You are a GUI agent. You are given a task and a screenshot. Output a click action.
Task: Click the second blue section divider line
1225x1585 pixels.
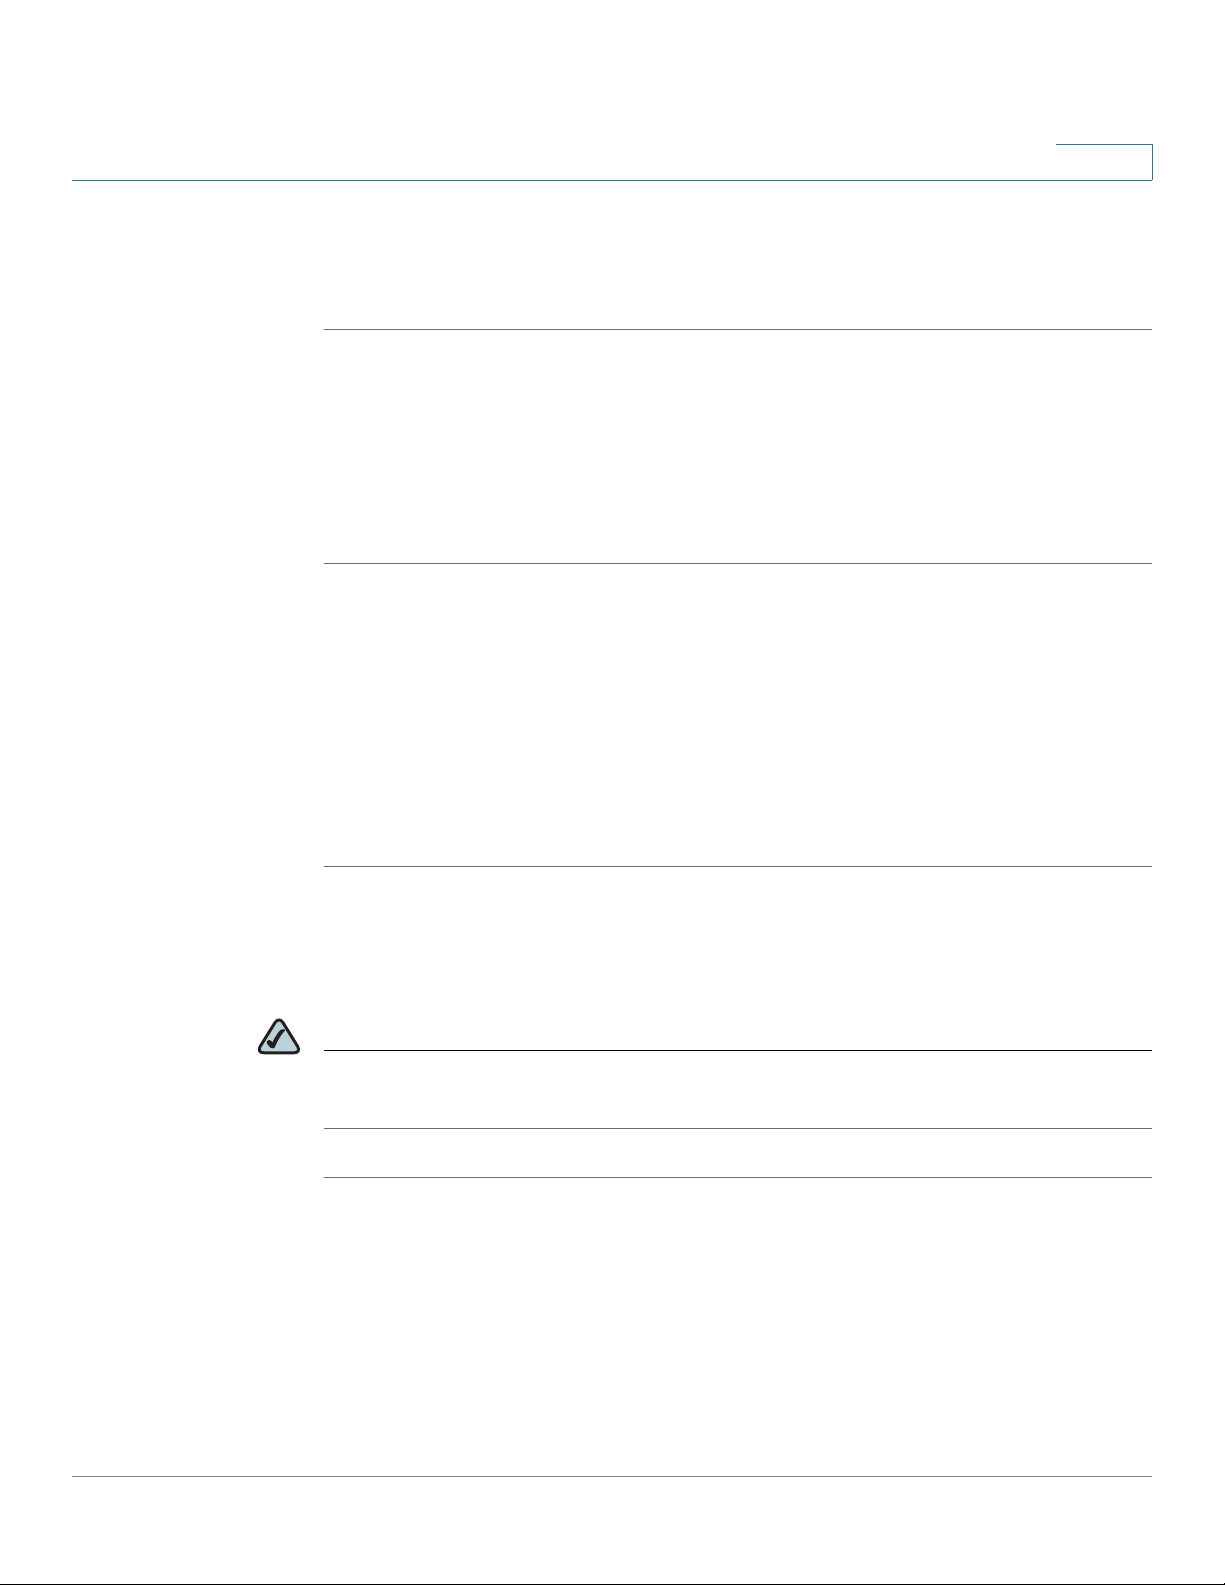pos(738,564)
